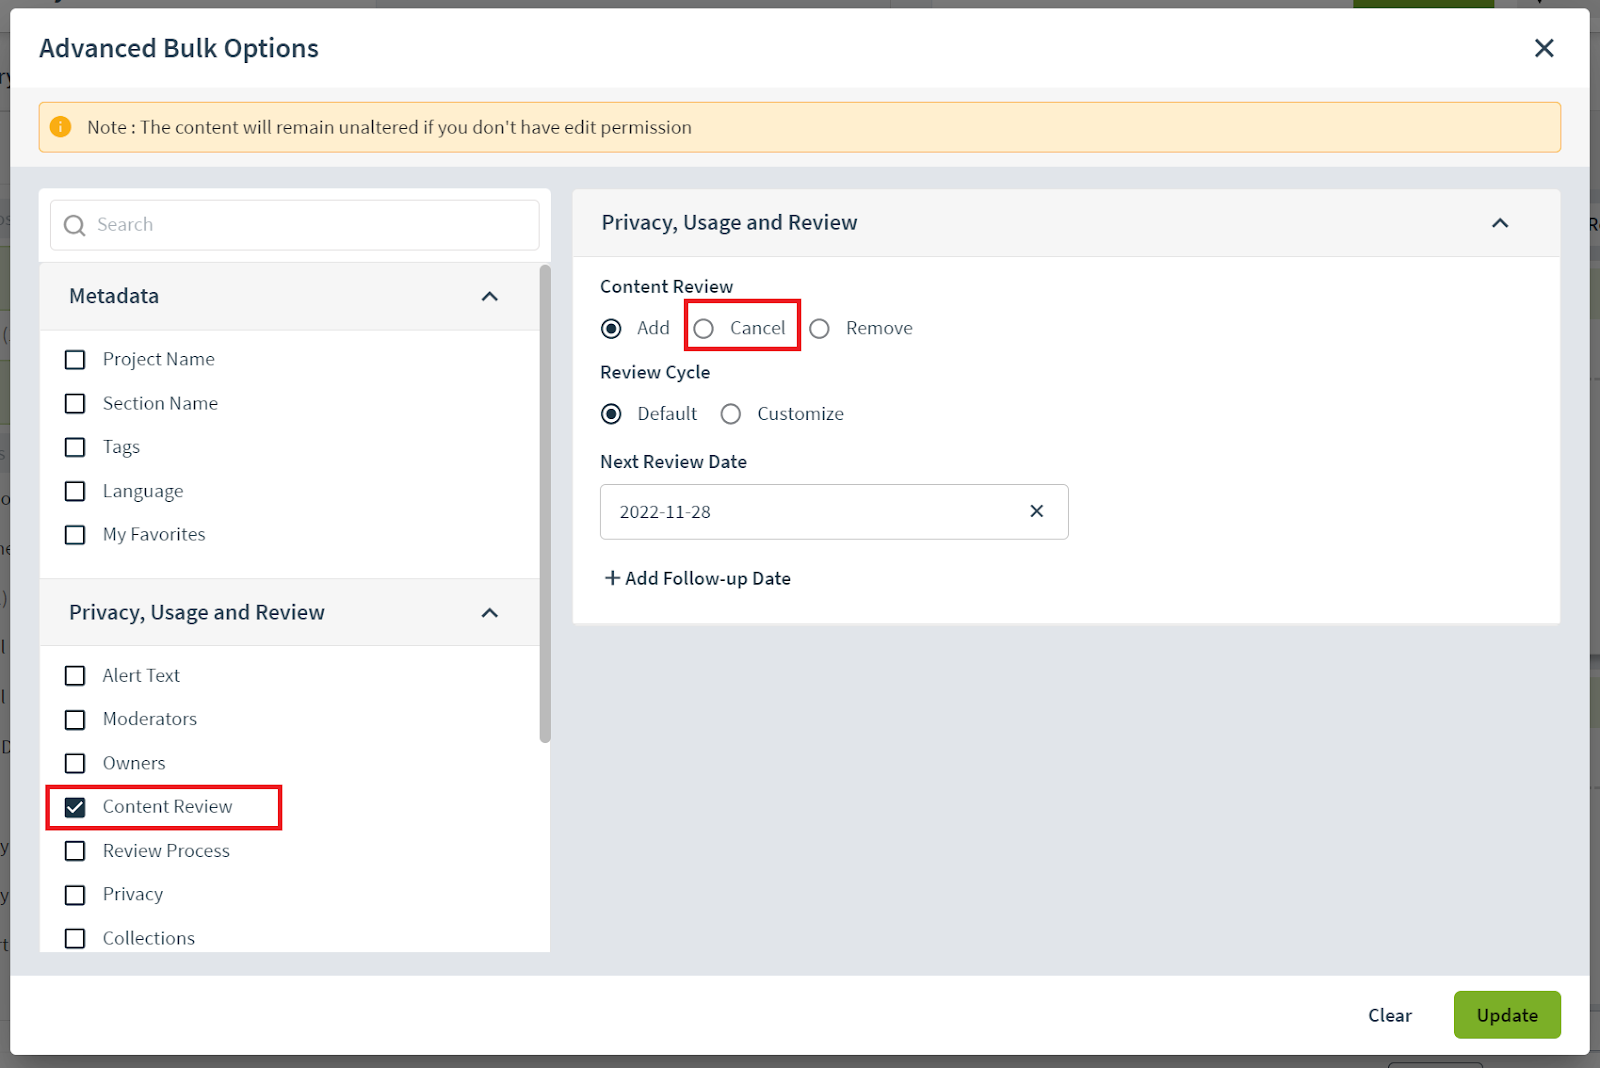1600x1068 pixels.
Task: Enable the Owners checkbox
Action: click(x=75, y=764)
